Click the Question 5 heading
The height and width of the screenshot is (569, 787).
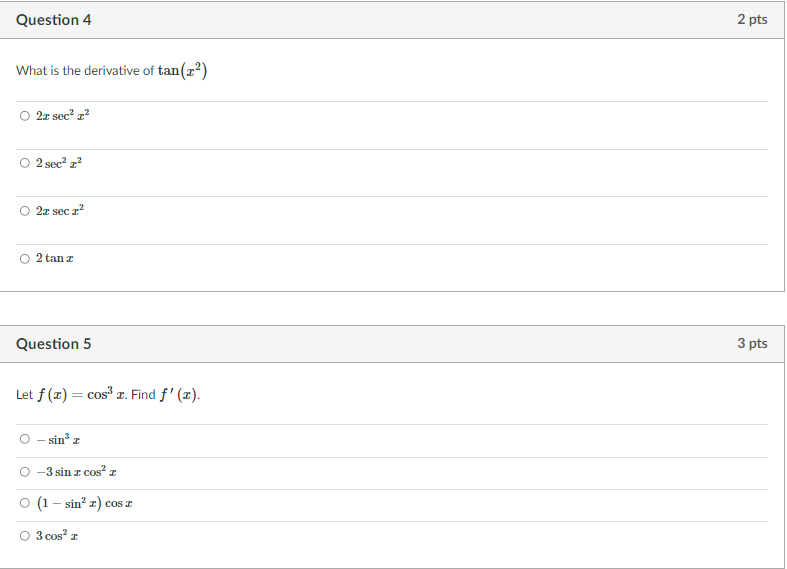tap(54, 344)
